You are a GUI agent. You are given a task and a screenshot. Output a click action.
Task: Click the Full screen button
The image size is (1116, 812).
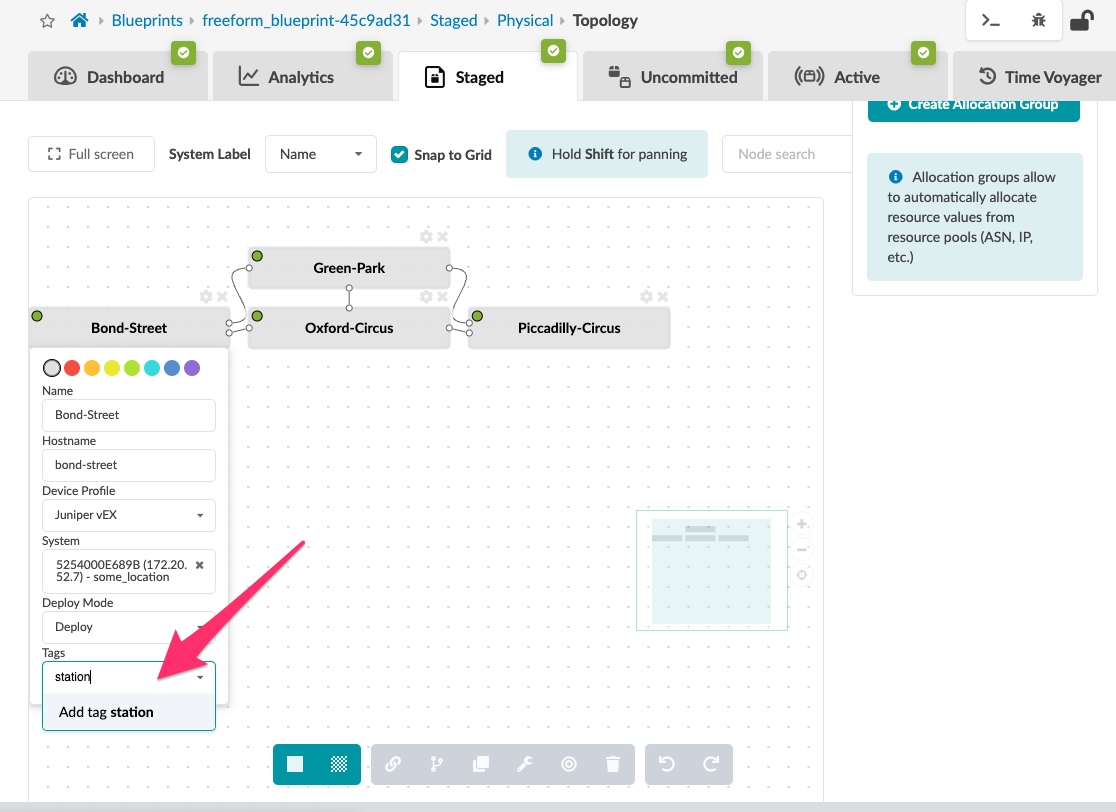91,154
